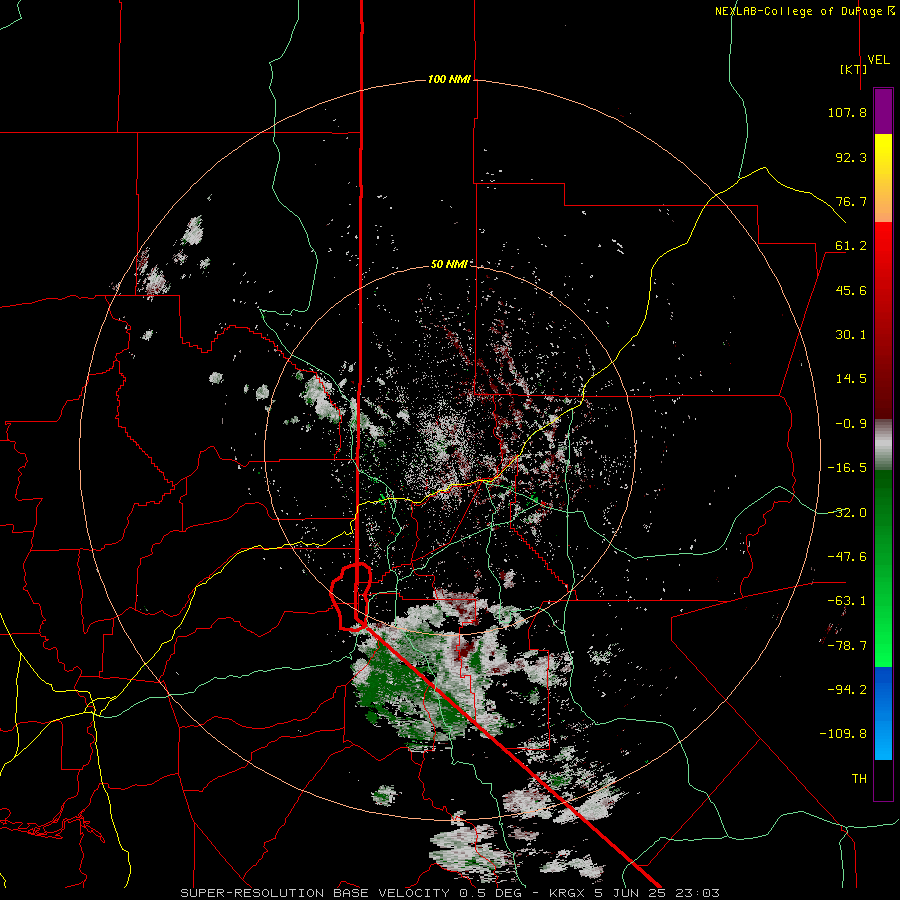Click the 100 NMI range ring label
This screenshot has height=900, width=900.
449,79
